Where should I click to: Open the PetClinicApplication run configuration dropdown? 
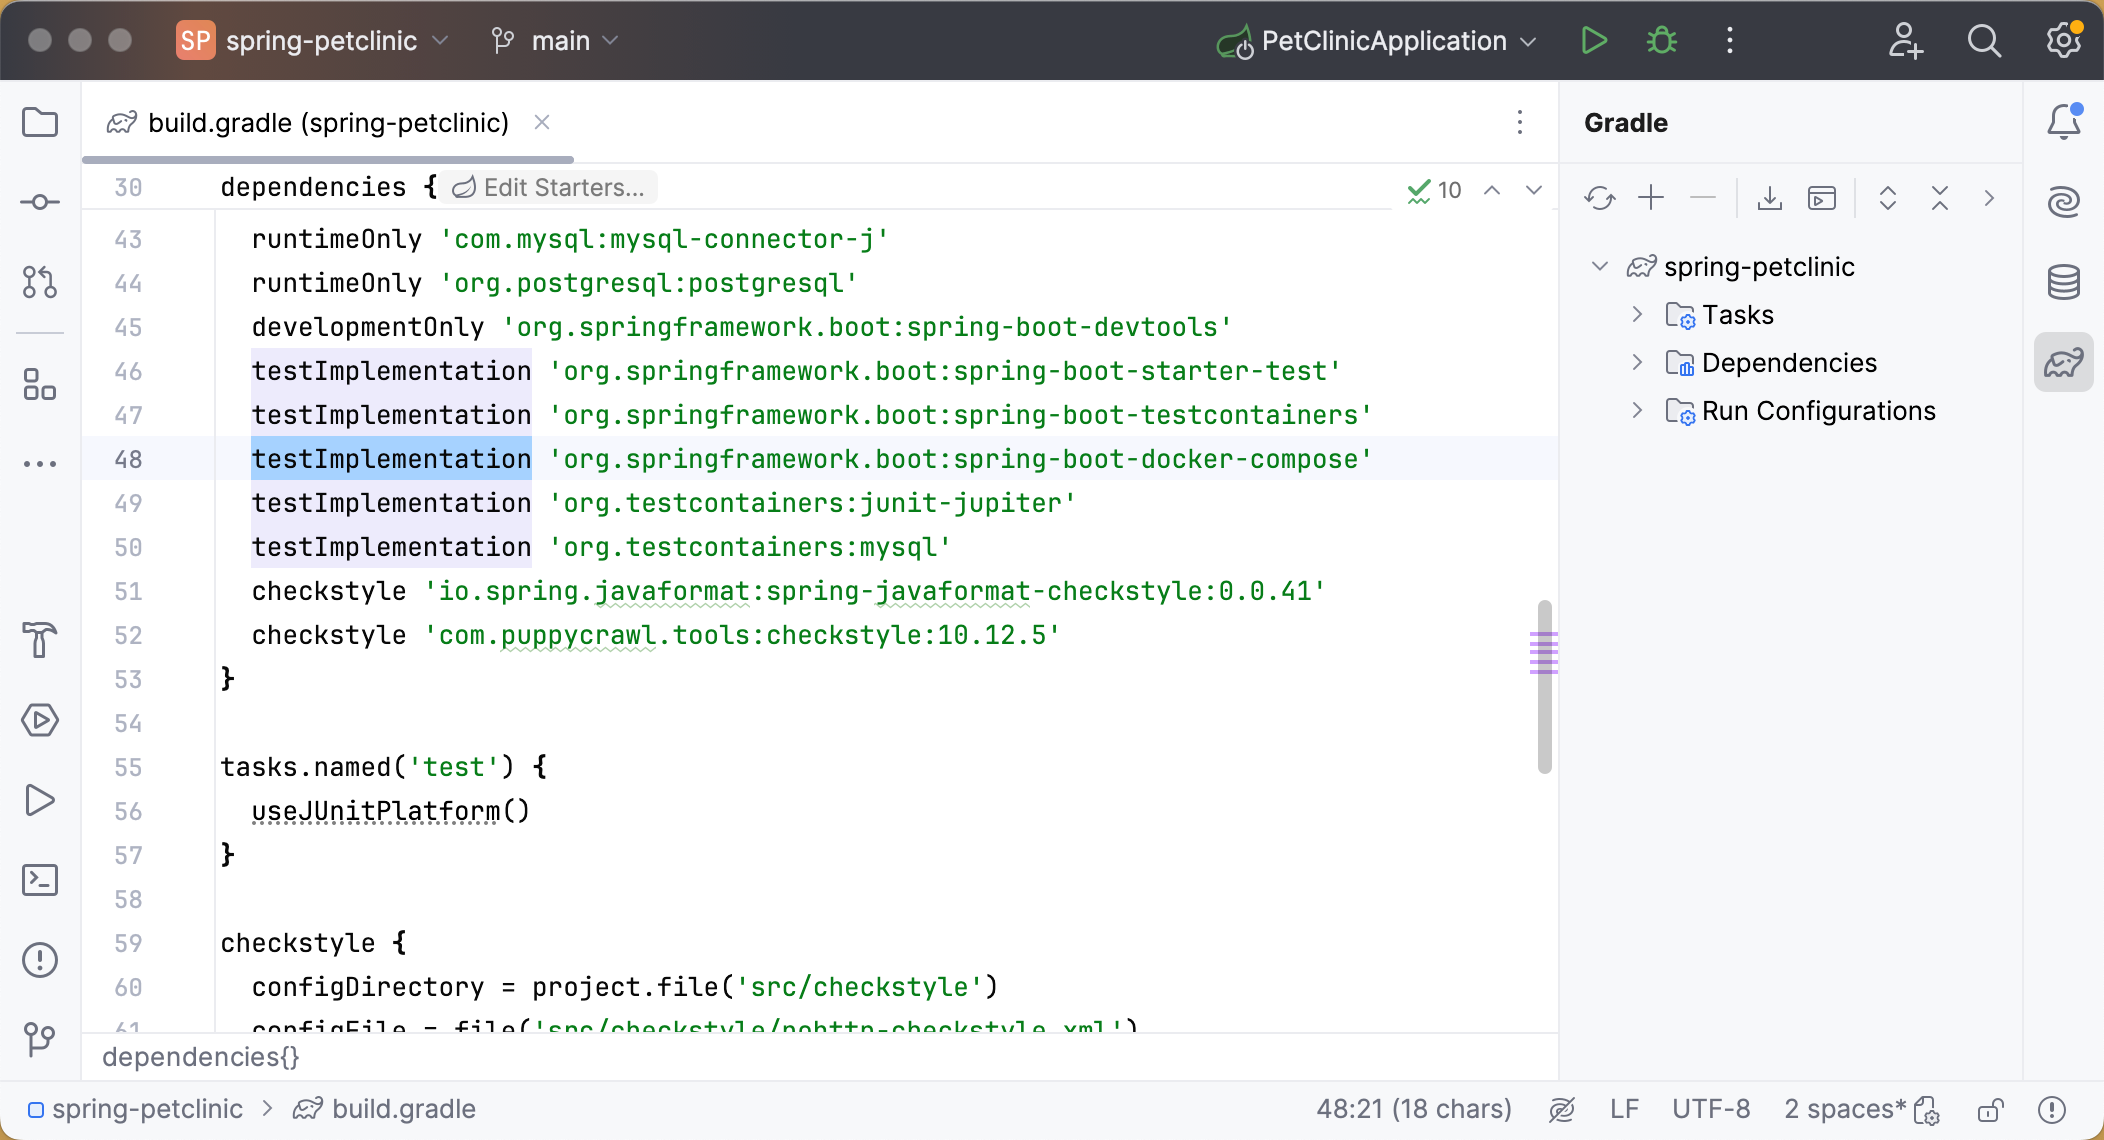pos(1380,40)
